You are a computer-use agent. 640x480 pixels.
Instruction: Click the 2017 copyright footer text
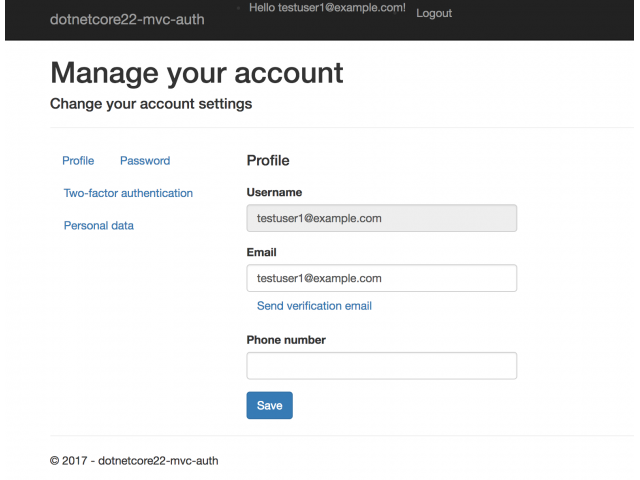(134, 461)
